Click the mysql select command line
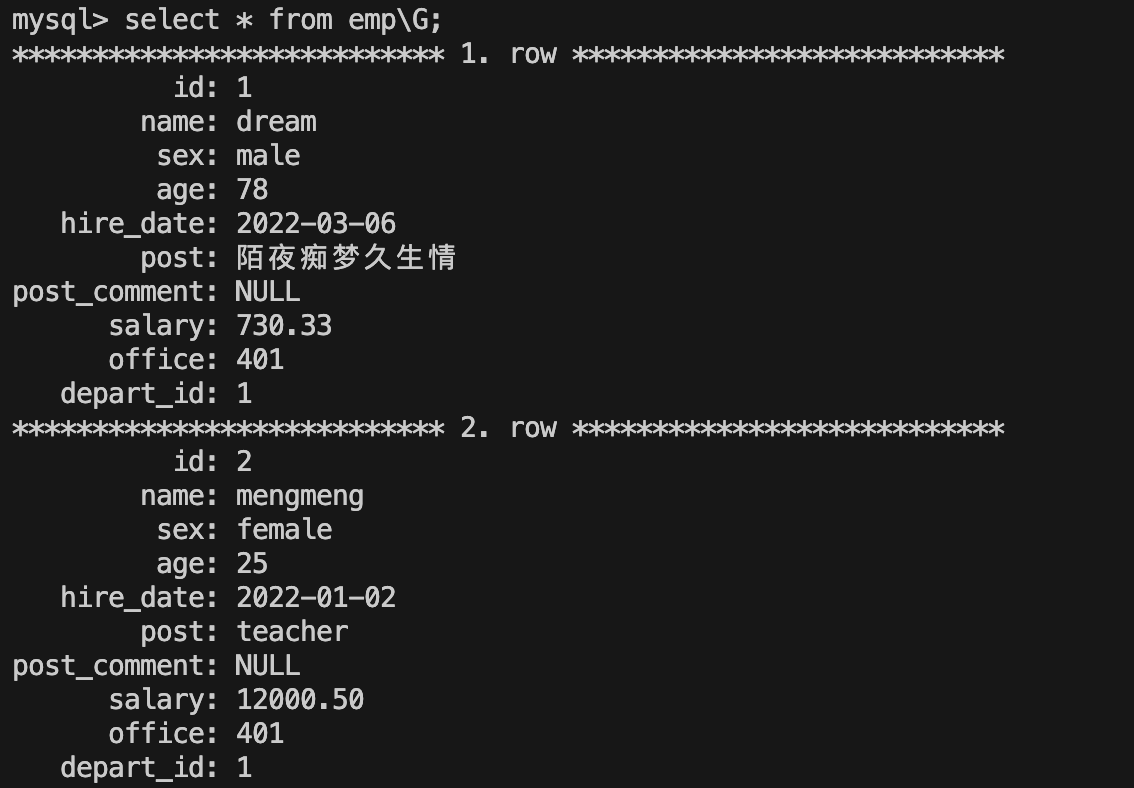 (x=226, y=20)
